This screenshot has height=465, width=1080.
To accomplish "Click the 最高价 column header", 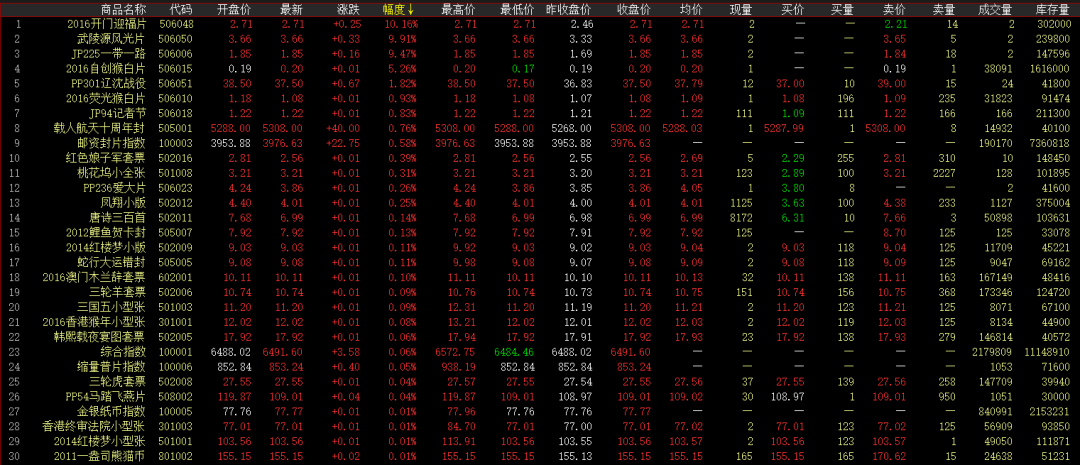I will click(x=457, y=9).
